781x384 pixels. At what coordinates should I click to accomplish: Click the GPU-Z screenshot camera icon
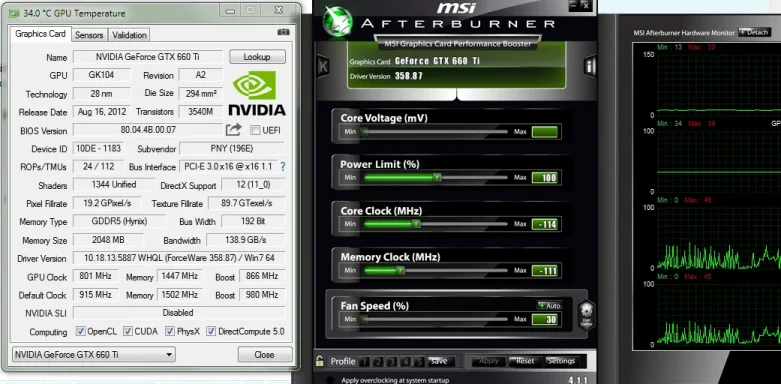tap(283, 32)
